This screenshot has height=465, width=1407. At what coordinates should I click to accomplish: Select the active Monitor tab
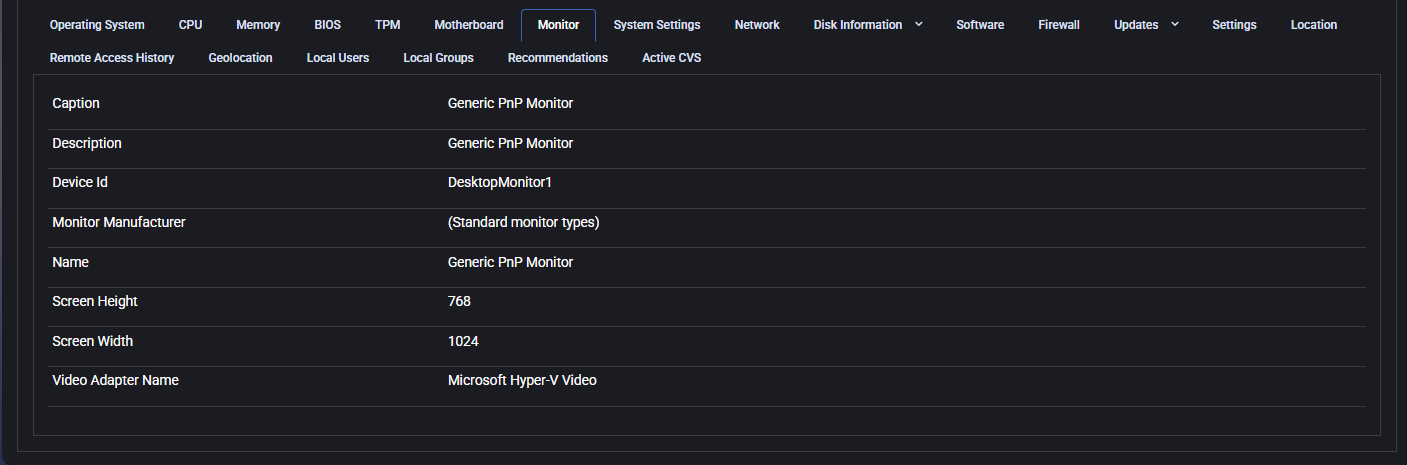coord(558,25)
